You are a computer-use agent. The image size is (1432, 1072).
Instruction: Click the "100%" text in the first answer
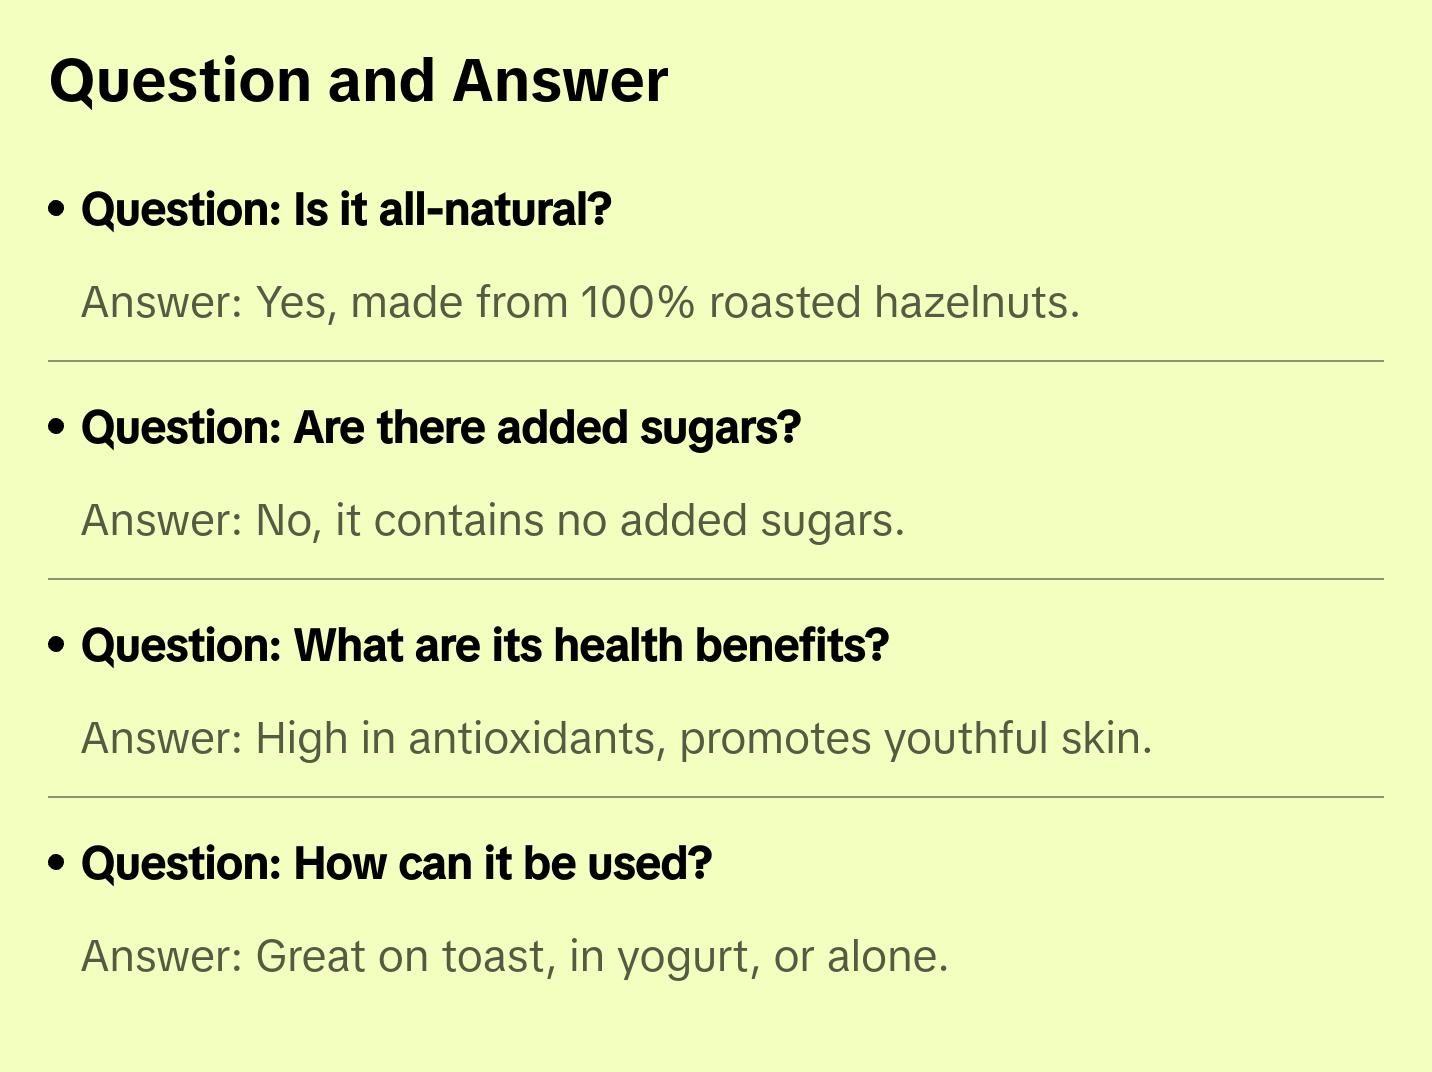(637, 302)
